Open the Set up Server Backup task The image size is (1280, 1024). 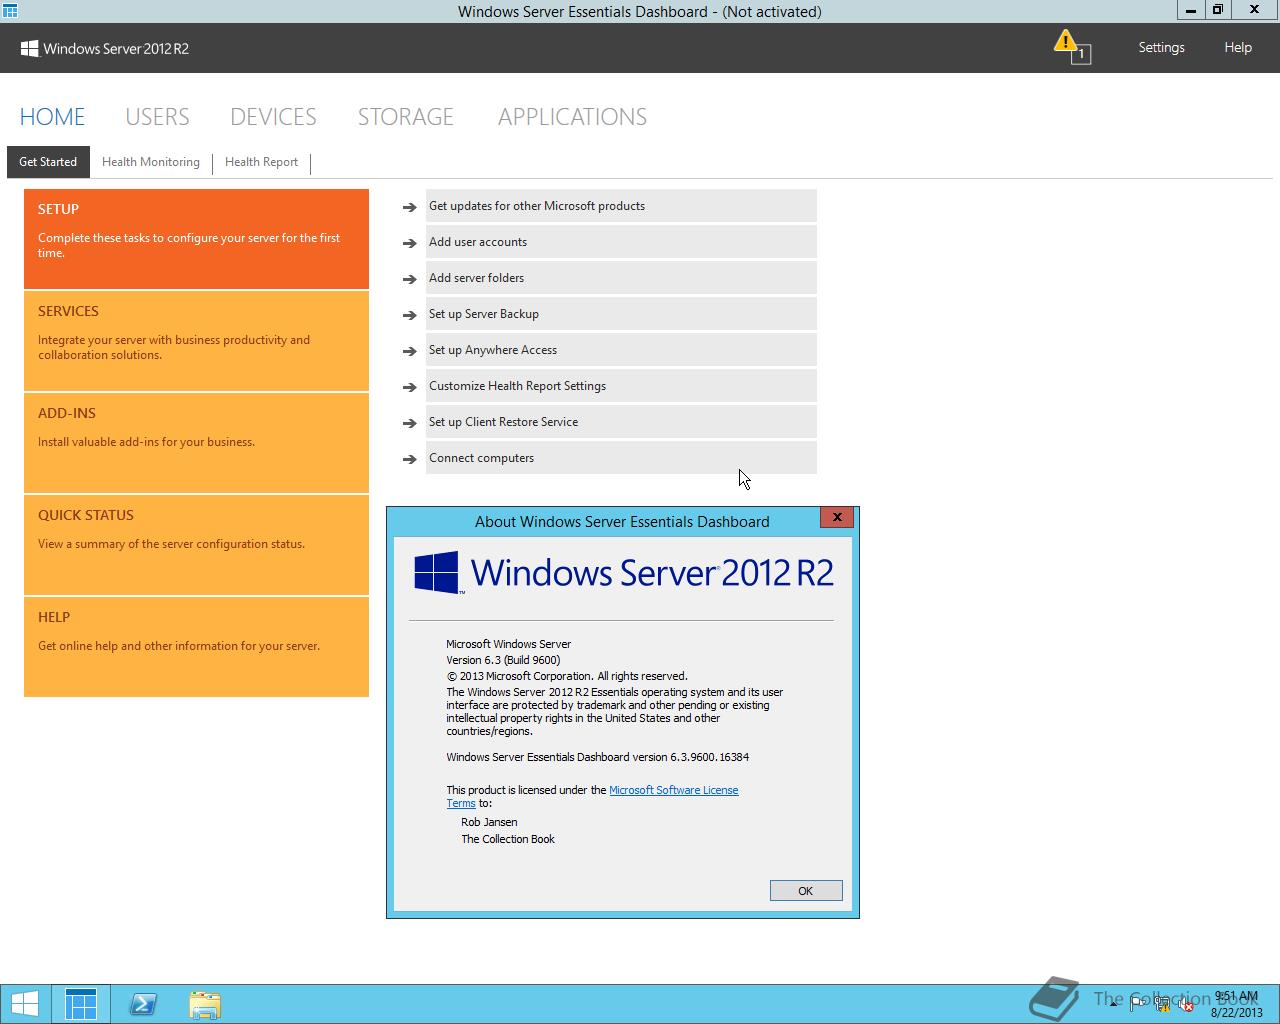[621, 313]
